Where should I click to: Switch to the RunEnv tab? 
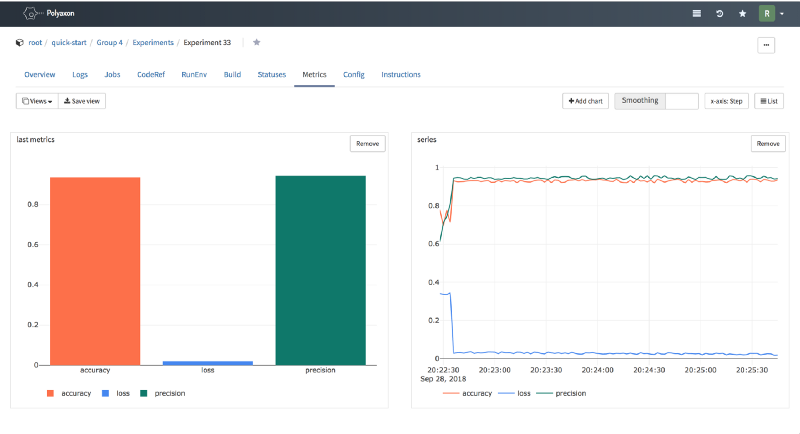point(194,74)
